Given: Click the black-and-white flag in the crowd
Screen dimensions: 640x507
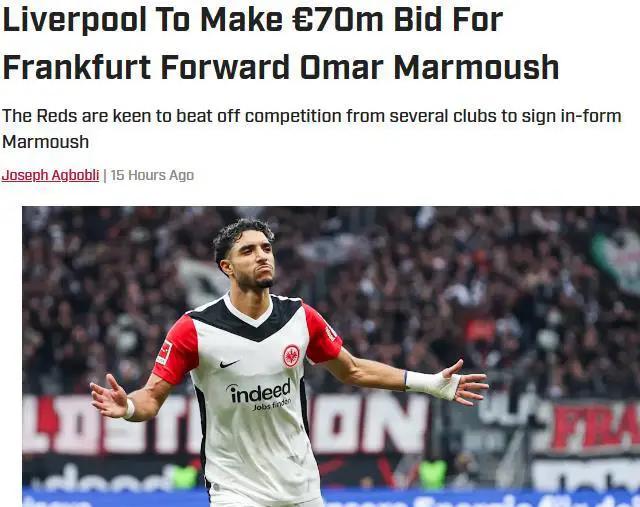Looking at the screenshot, I should click(200, 282).
